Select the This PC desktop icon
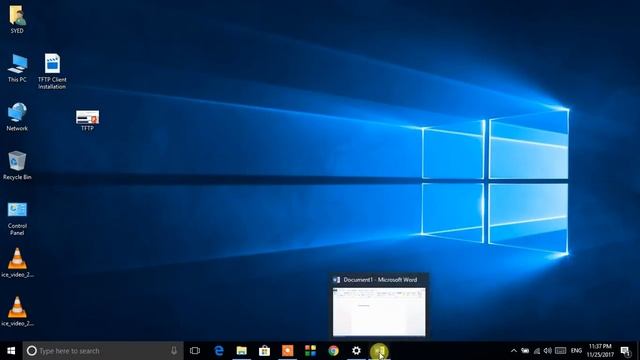The height and width of the screenshot is (360, 640). [17, 67]
